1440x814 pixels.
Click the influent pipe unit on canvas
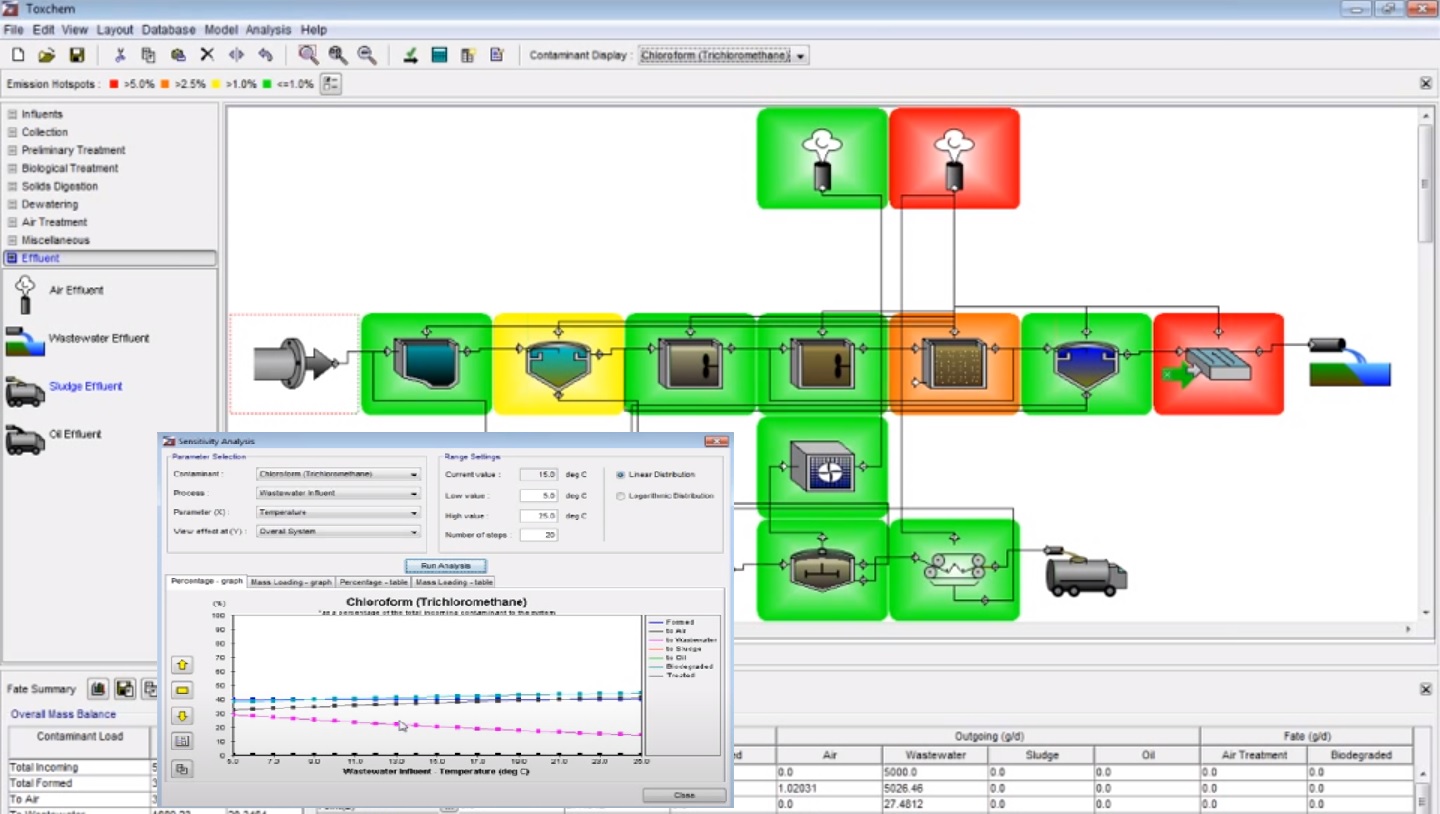297,363
